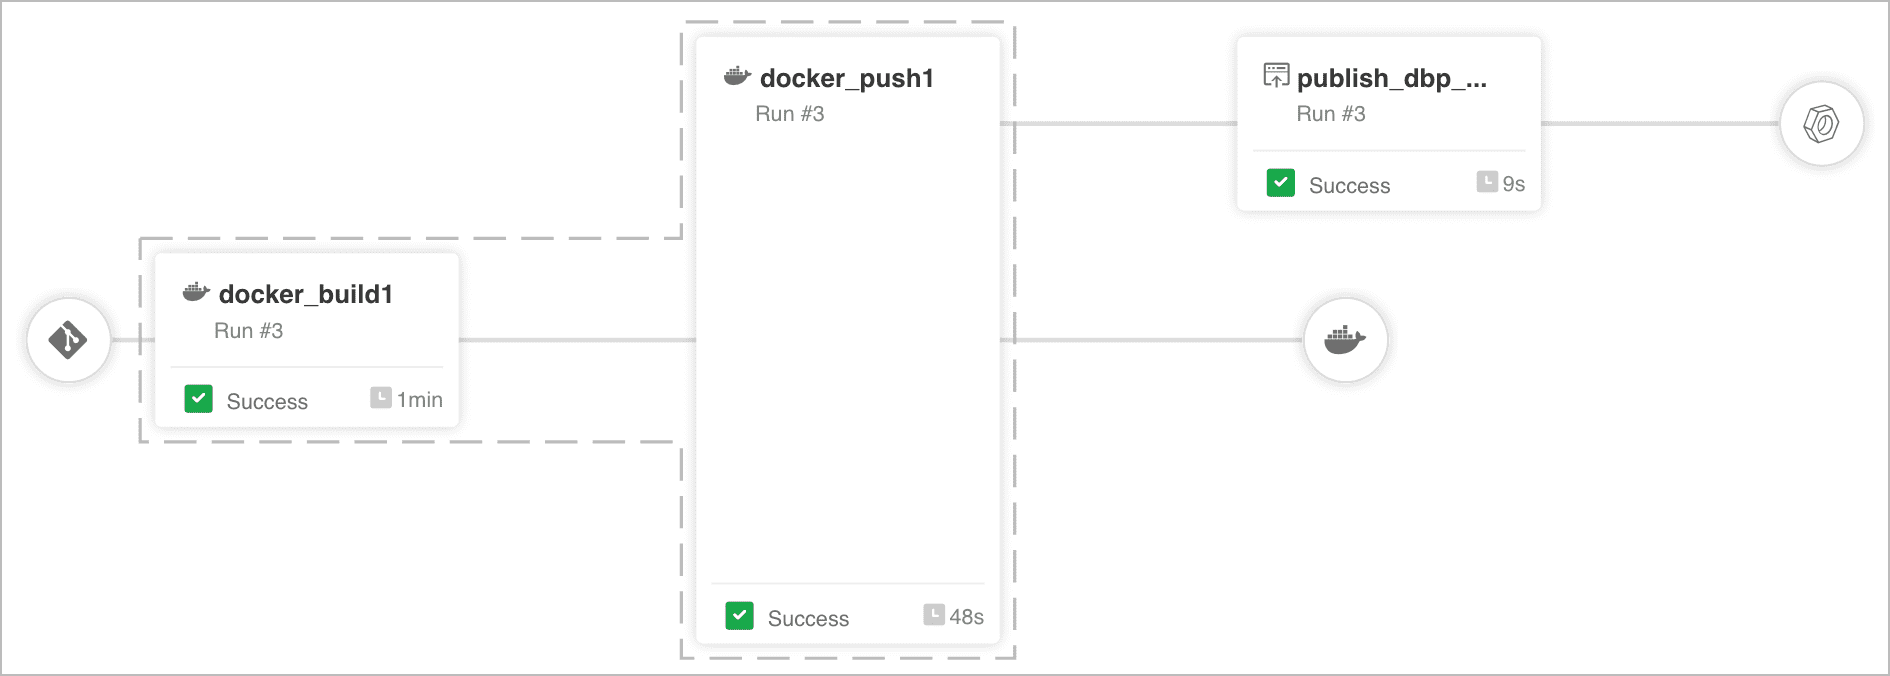This screenshot has width=1890, height=676.
Task: Click green success checkmark in publish_dbp step
Action: tap(1281, 183)
